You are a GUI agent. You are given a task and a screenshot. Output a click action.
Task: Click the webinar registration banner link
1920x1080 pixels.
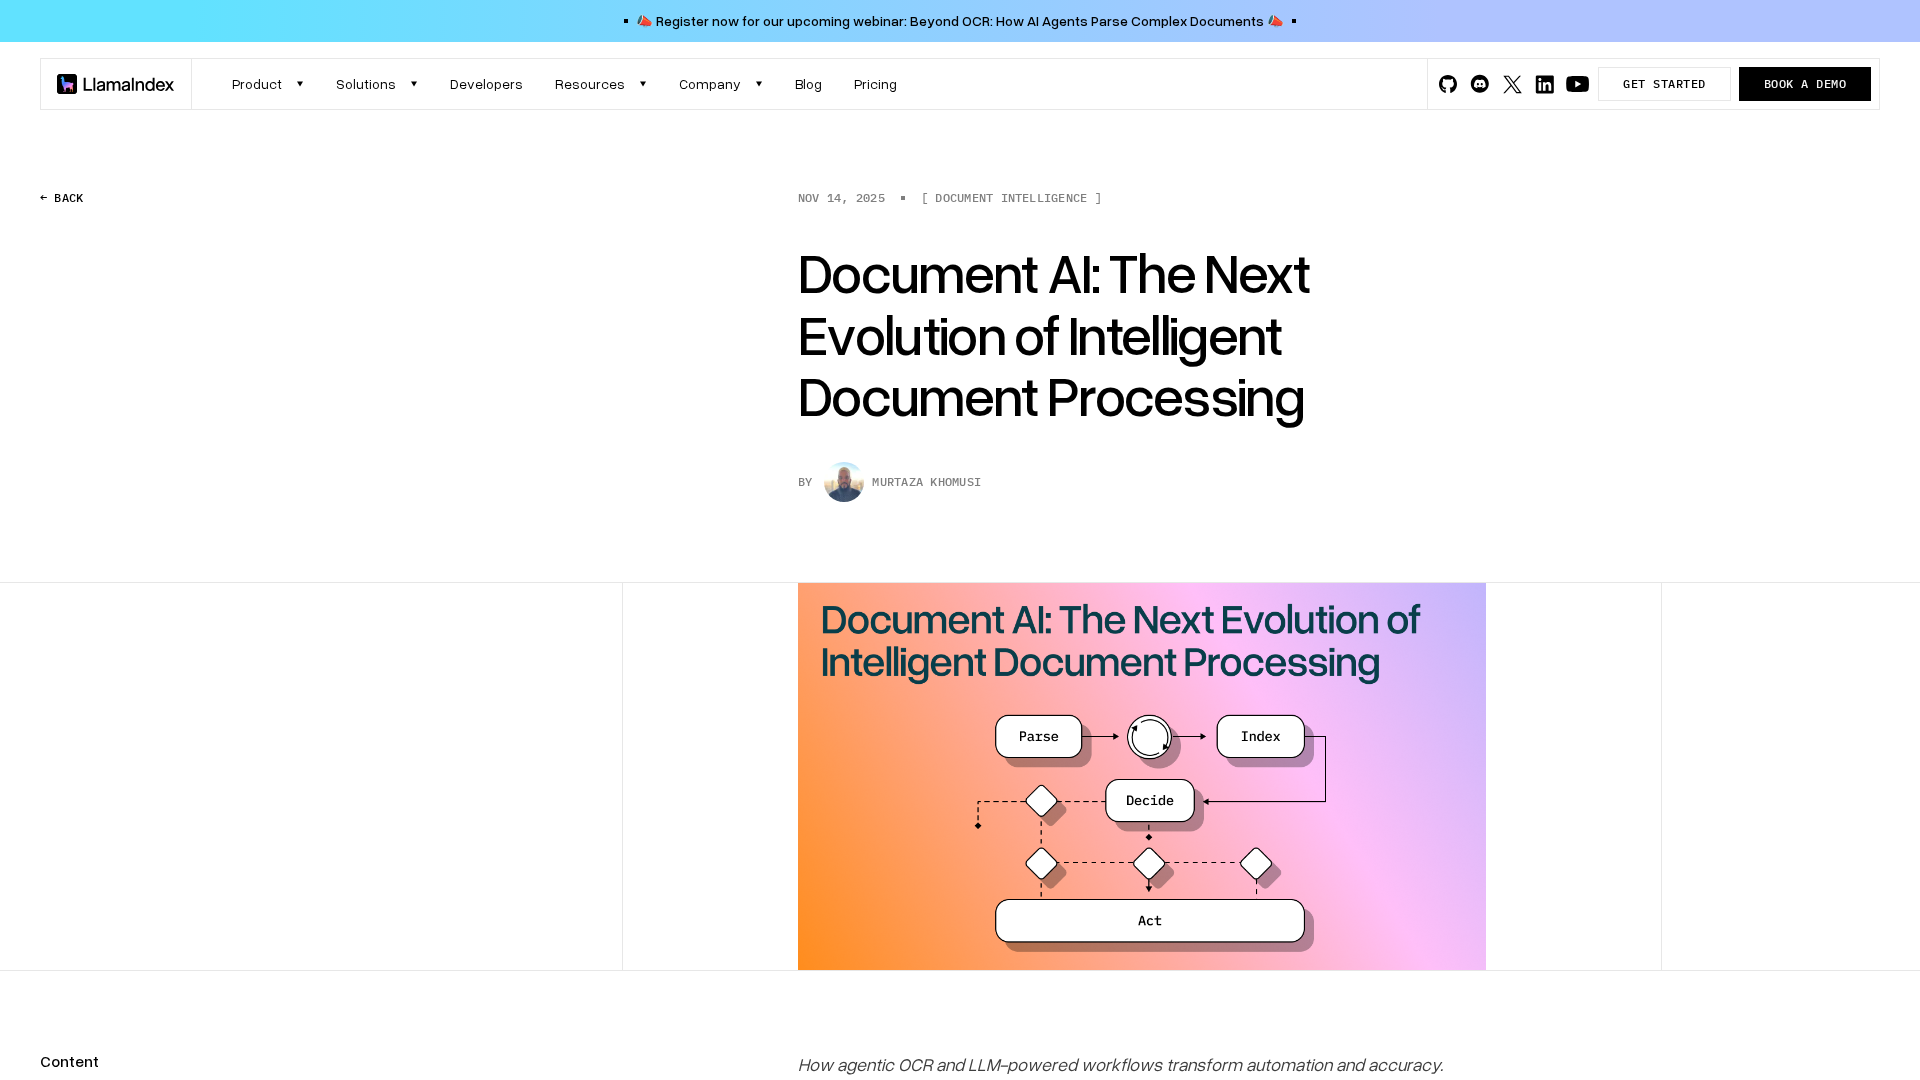959,21
